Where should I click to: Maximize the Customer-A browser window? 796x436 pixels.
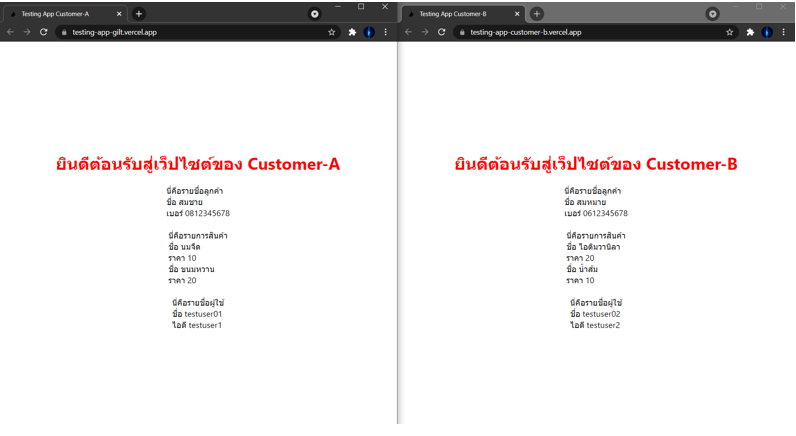pos(361,7)
